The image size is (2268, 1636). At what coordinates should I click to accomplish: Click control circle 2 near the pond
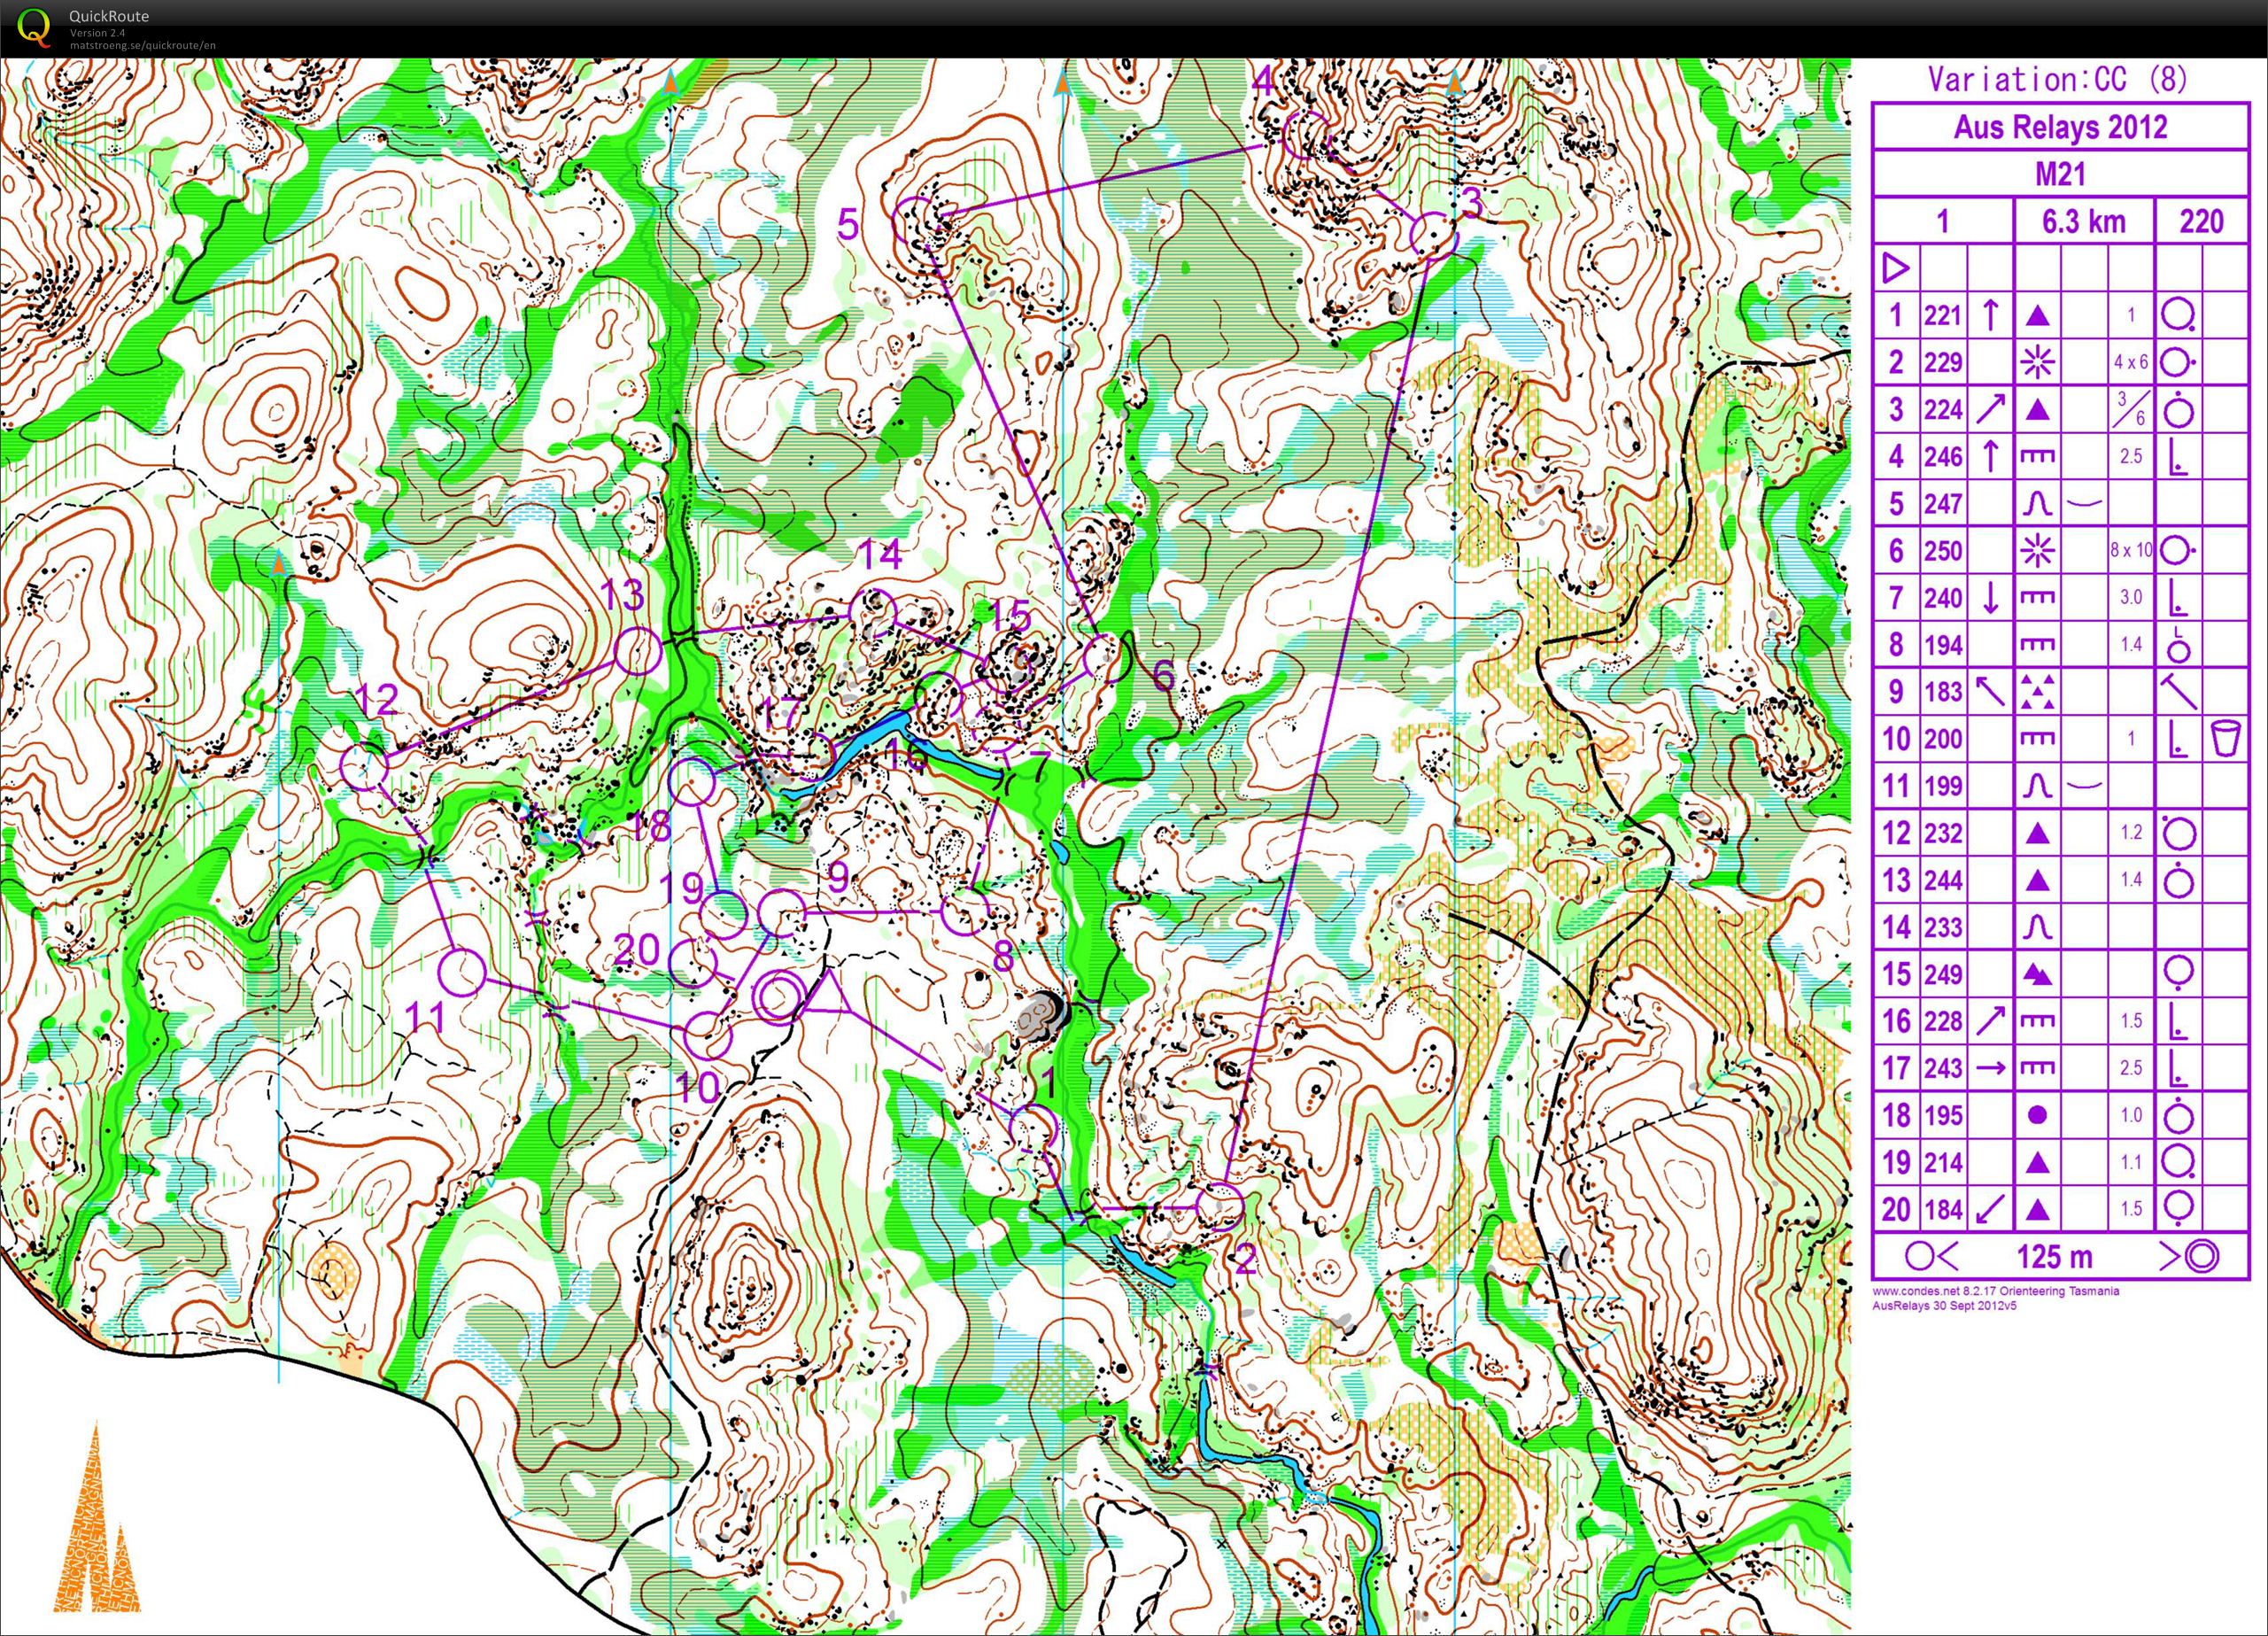(1219, 1206)
